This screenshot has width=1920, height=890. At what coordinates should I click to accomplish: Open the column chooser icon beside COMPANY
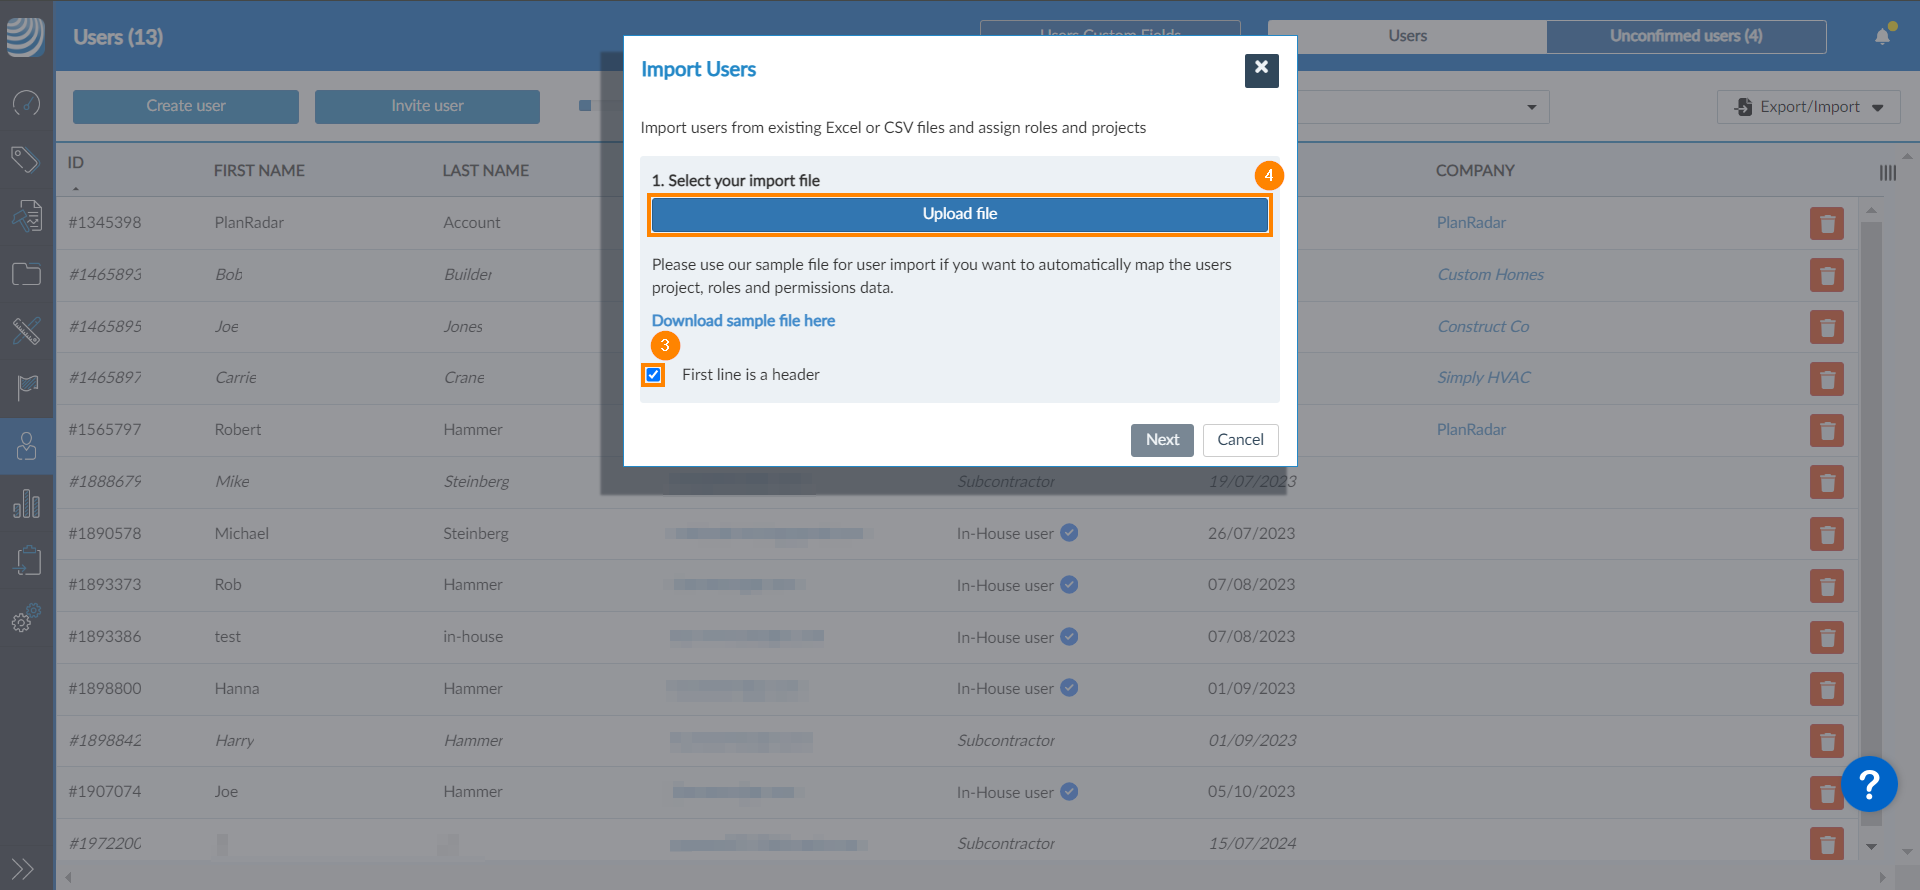[x=1887, y=173]
